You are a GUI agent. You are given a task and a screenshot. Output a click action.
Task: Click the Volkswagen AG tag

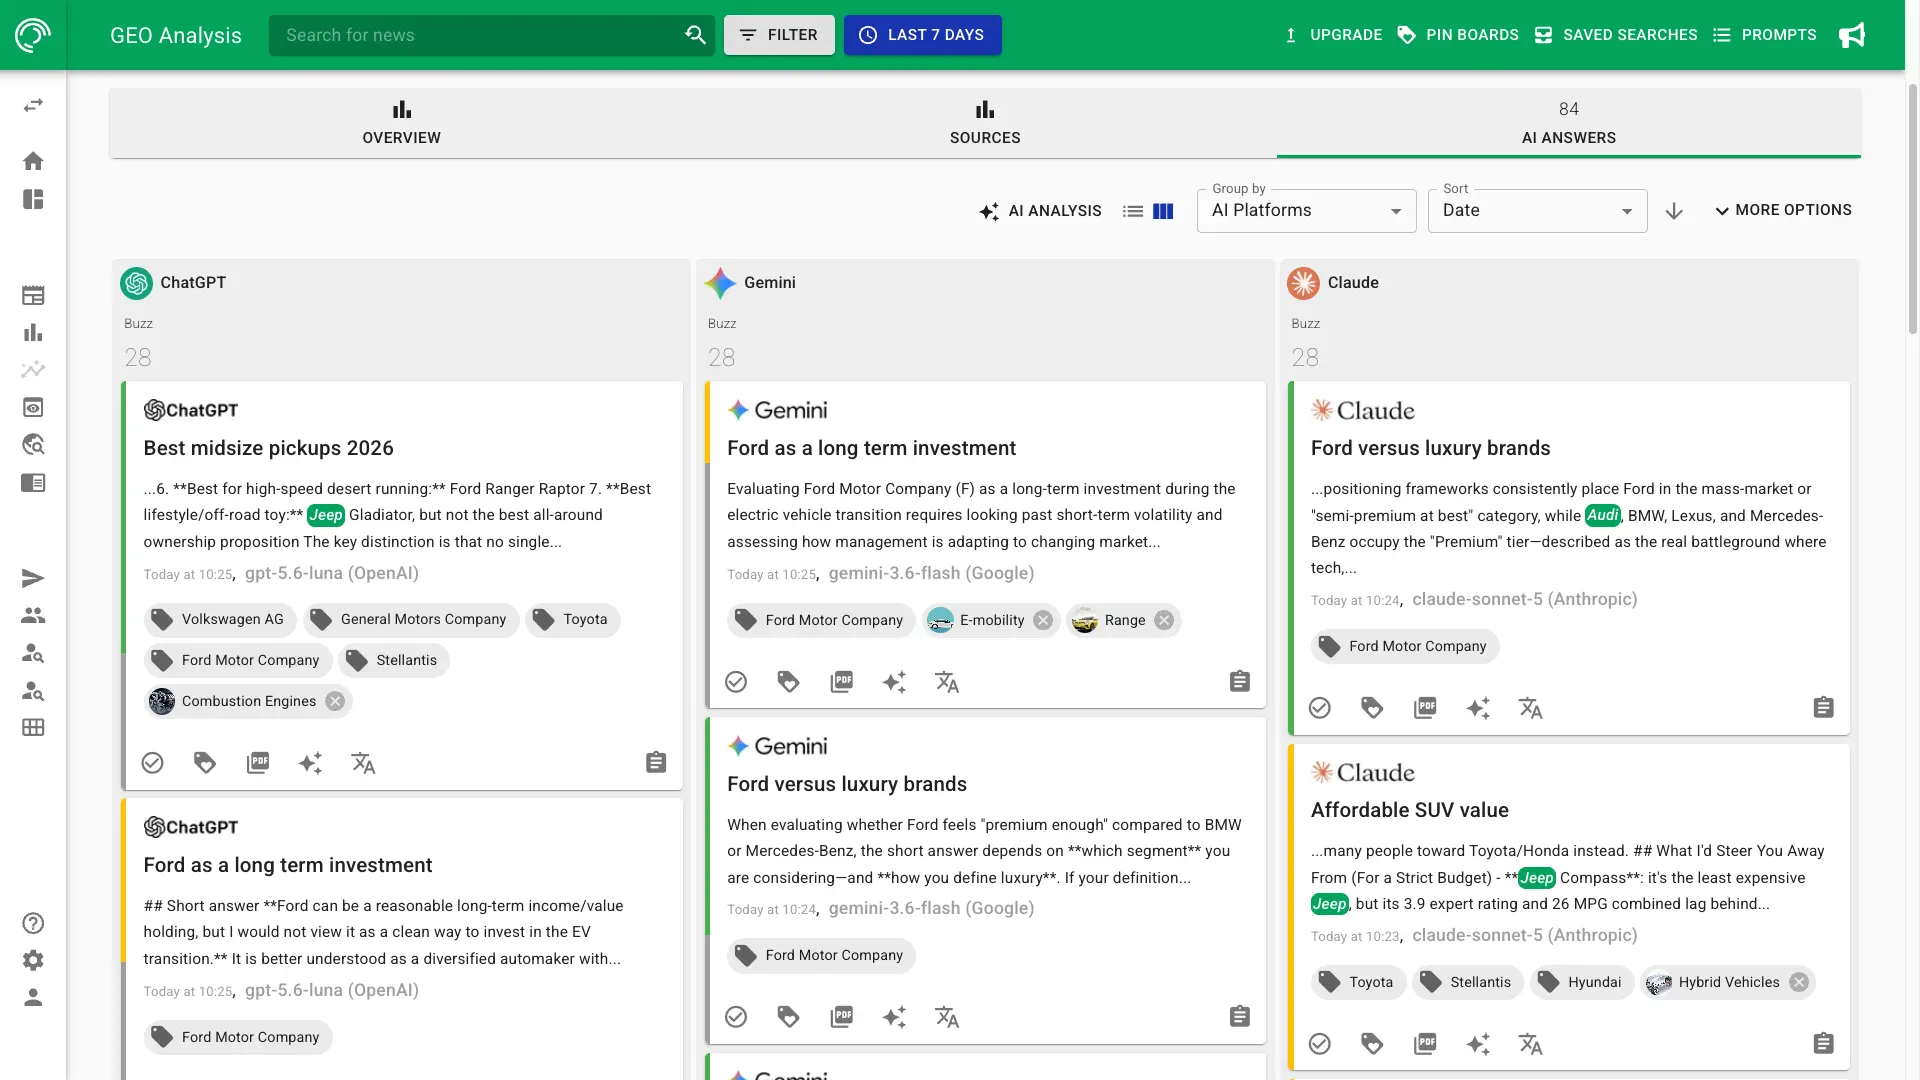click(x=220, y=620)
